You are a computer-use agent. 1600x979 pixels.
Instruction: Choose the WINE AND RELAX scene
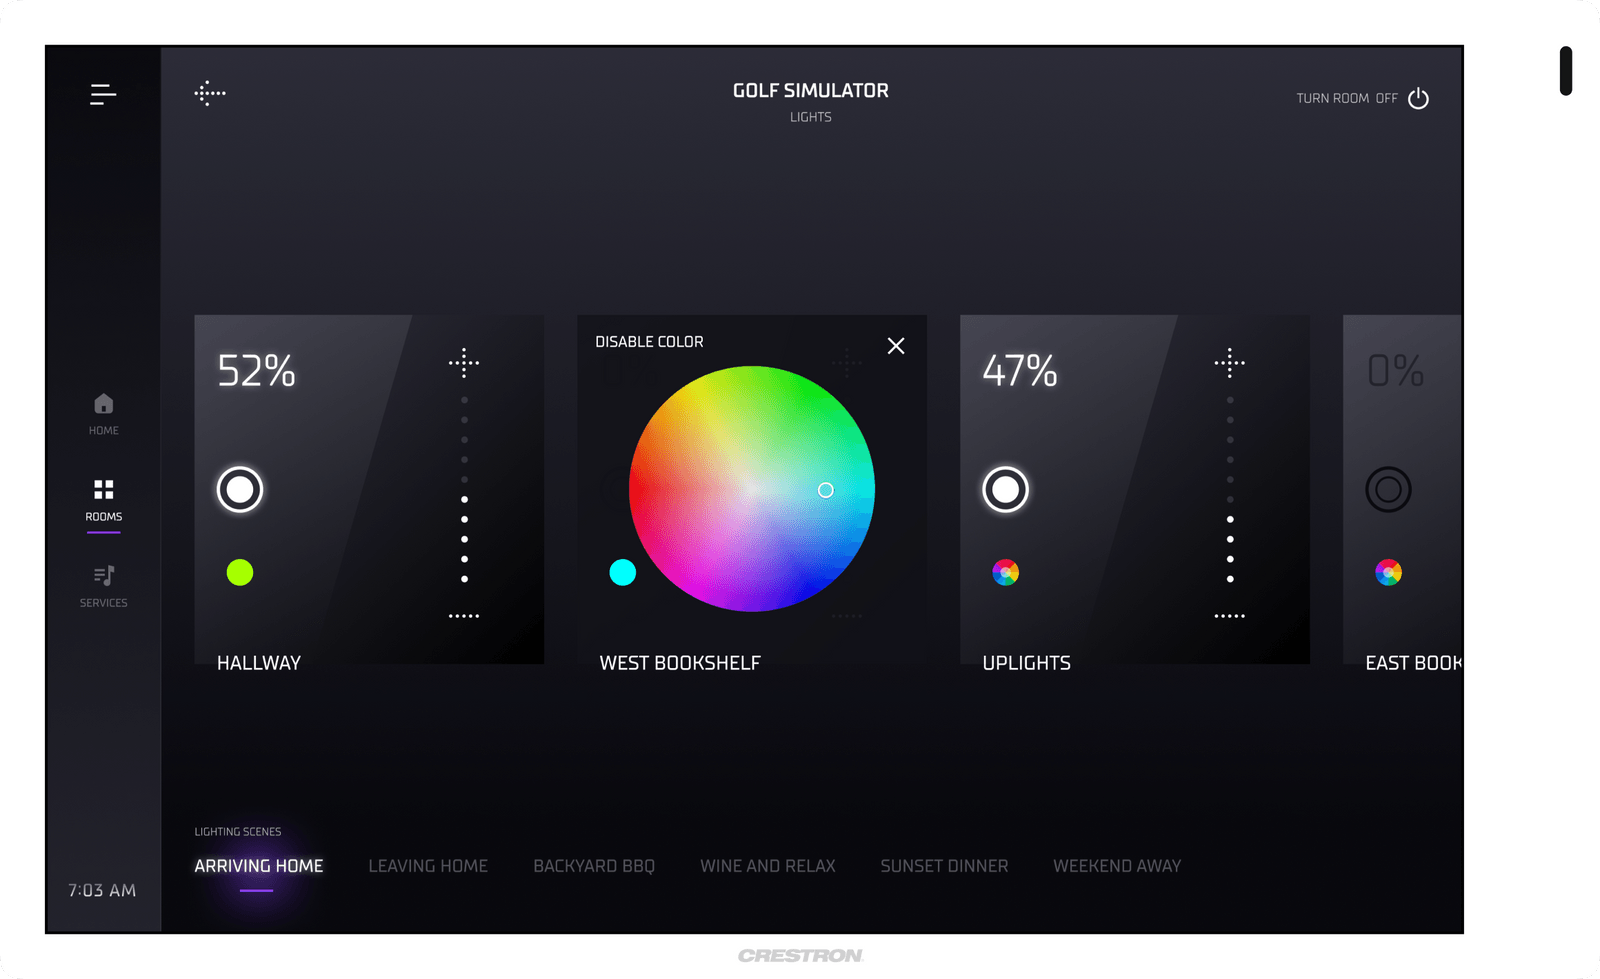point(767,866)
